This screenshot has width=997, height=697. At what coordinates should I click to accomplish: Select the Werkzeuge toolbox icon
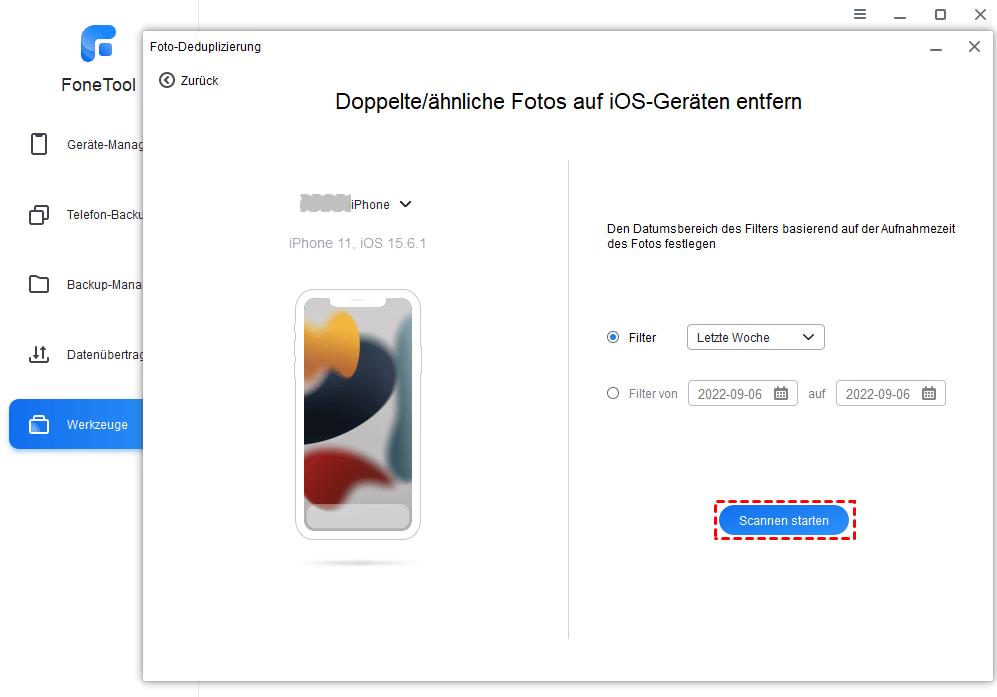click(x=39, y=424)
